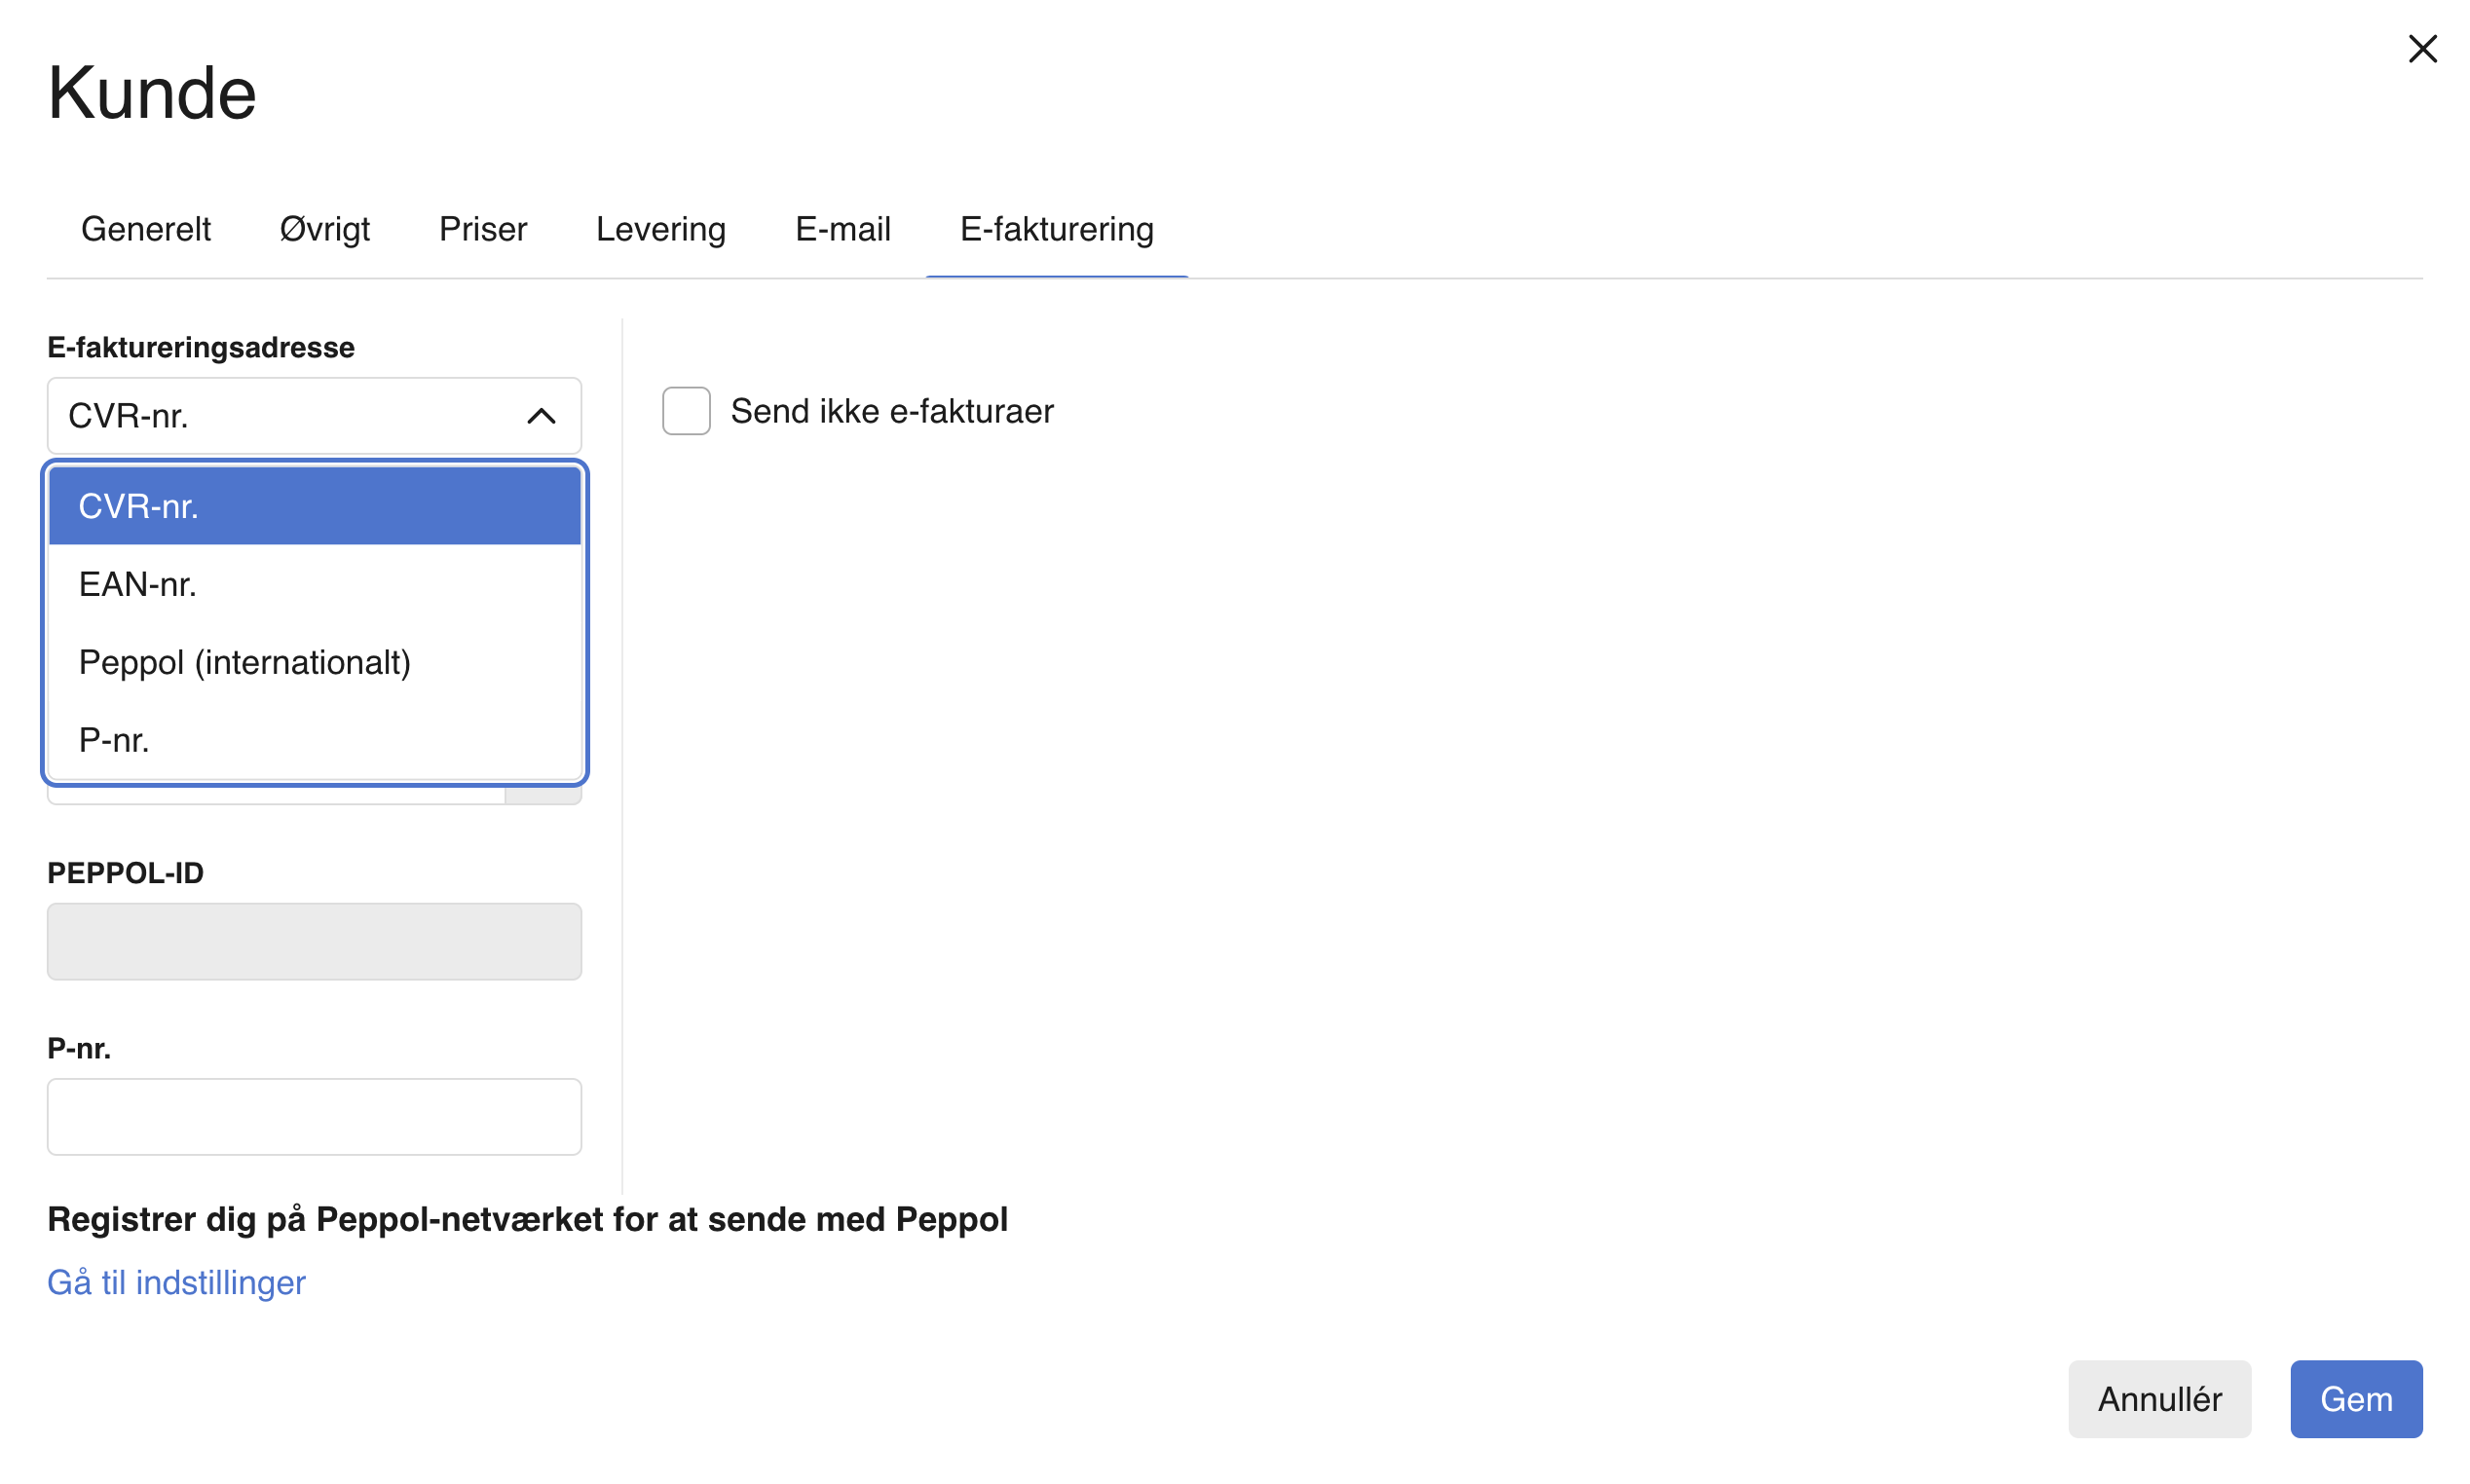Select the E-fakturering tab
2470x1484 pixels.
(1056, 229)
